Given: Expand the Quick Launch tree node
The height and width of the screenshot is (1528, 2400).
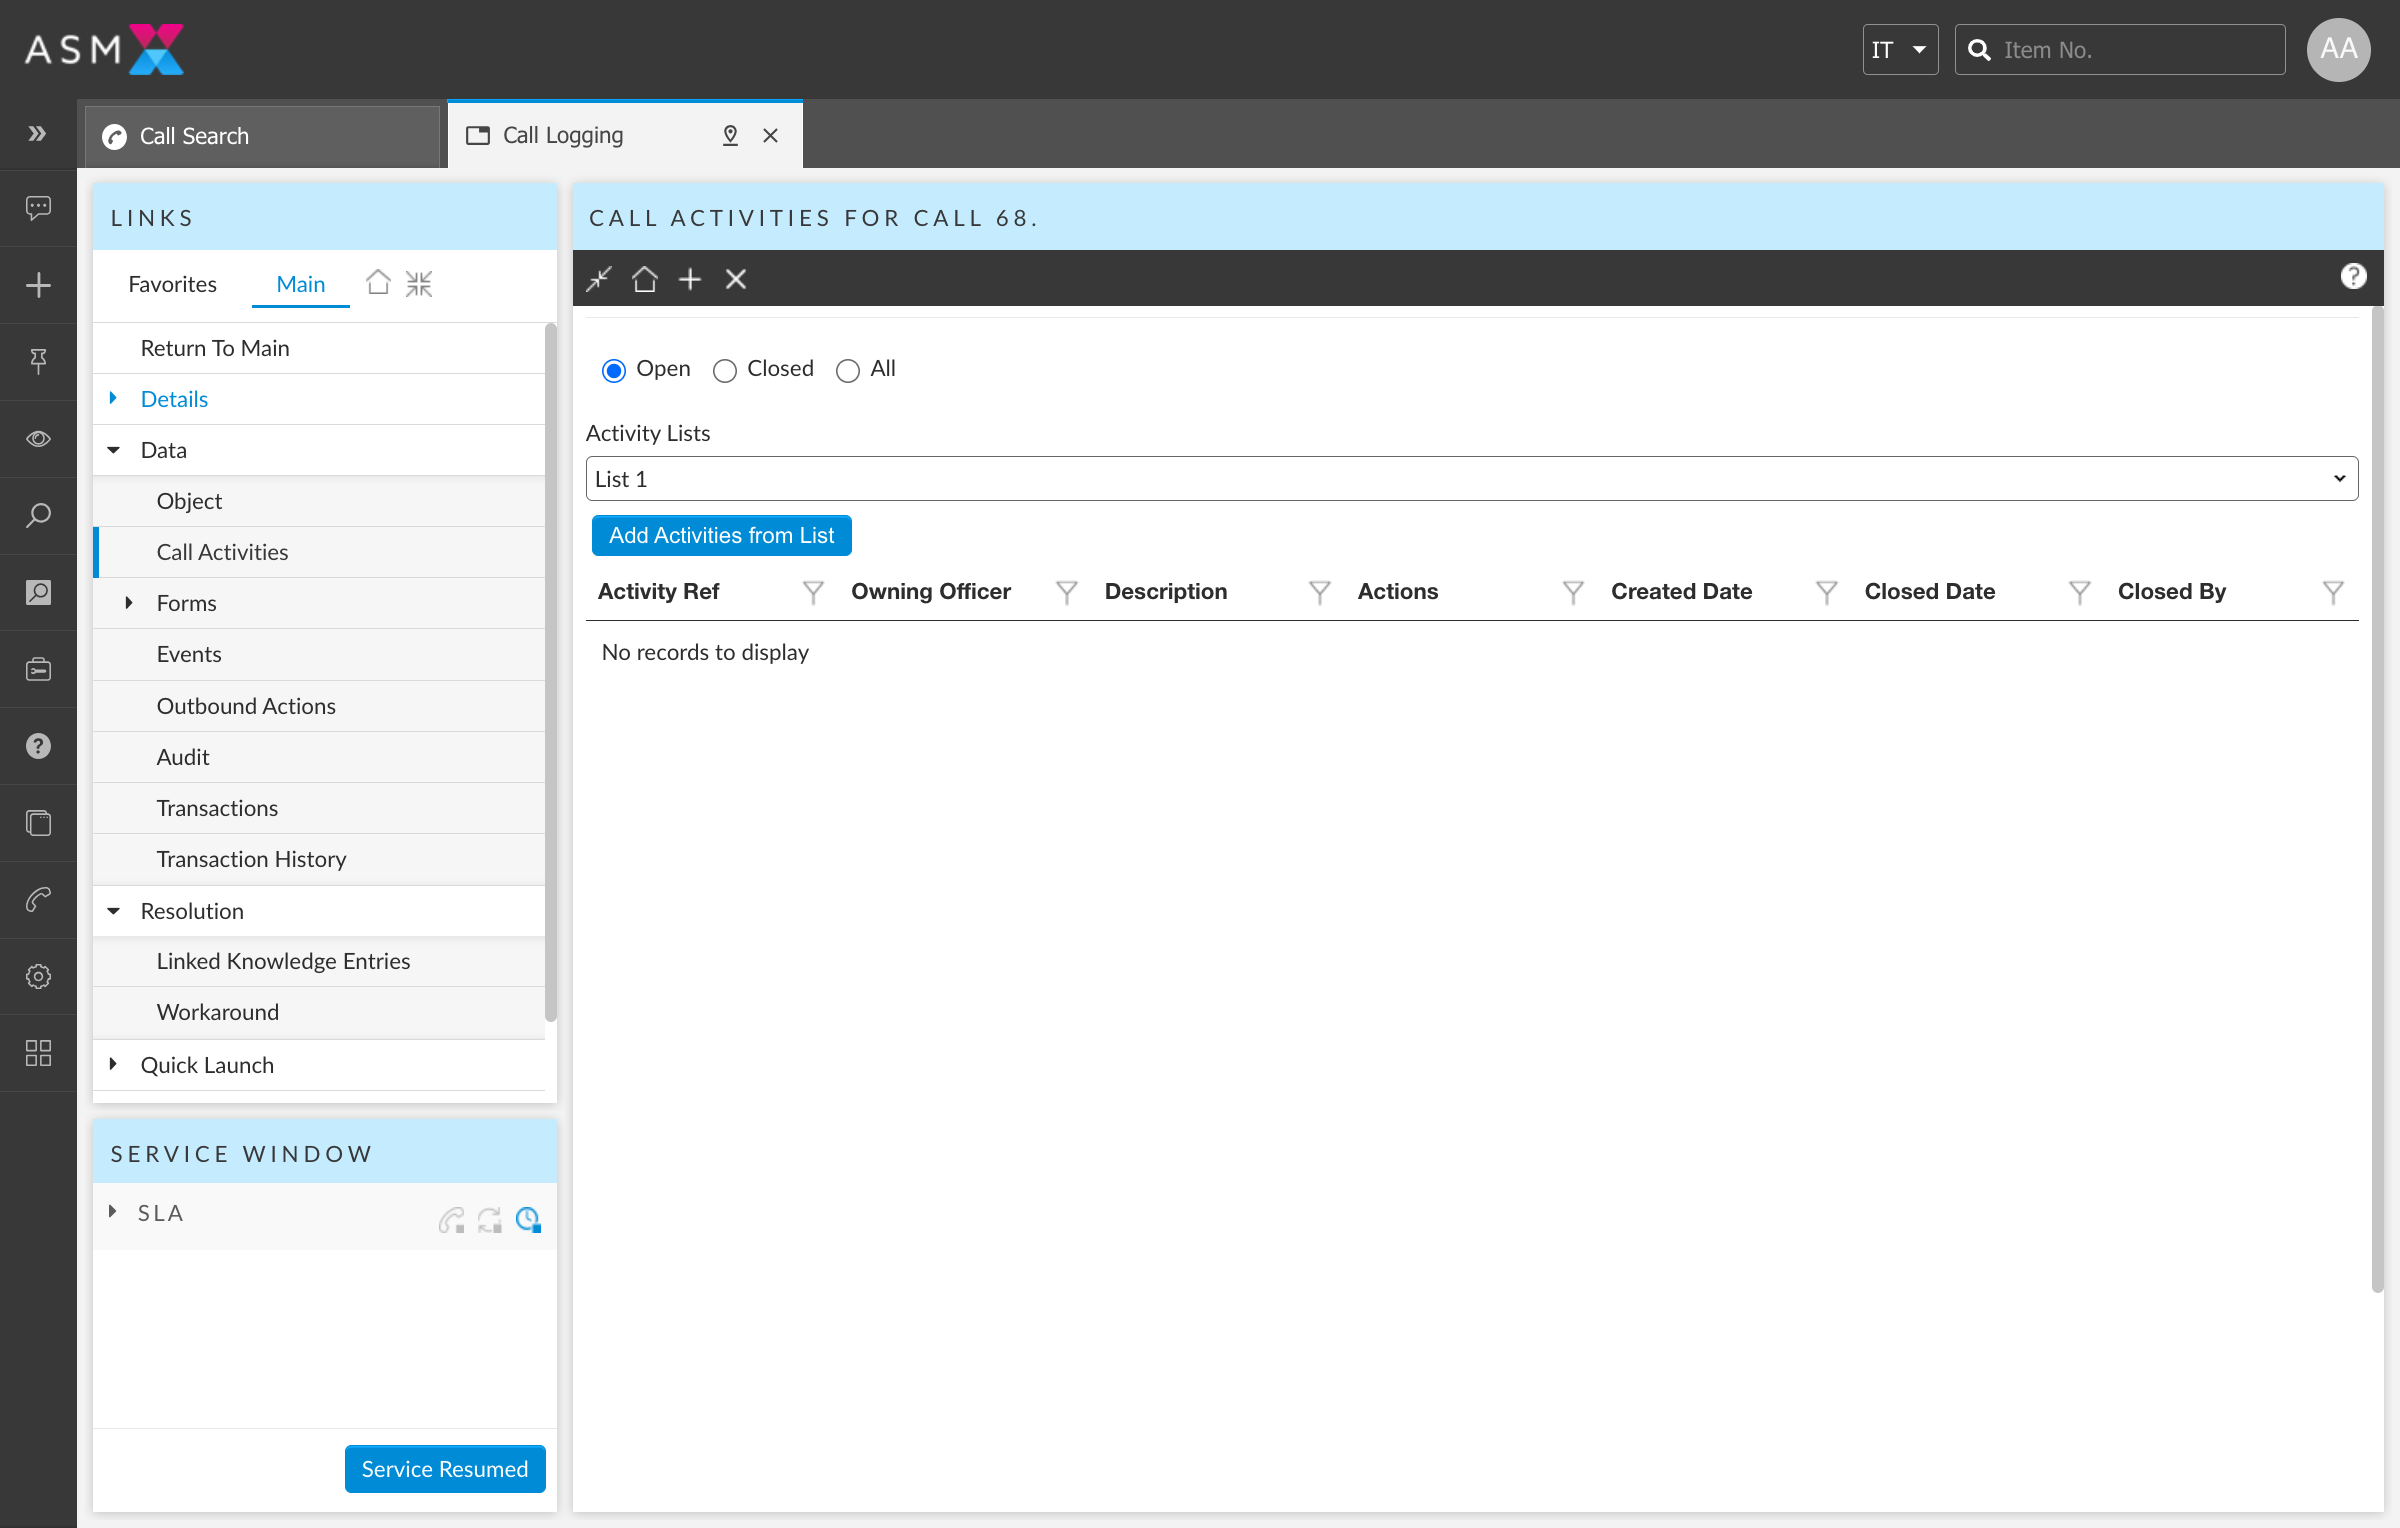Looking at the screenshot, I should 113,1064.
